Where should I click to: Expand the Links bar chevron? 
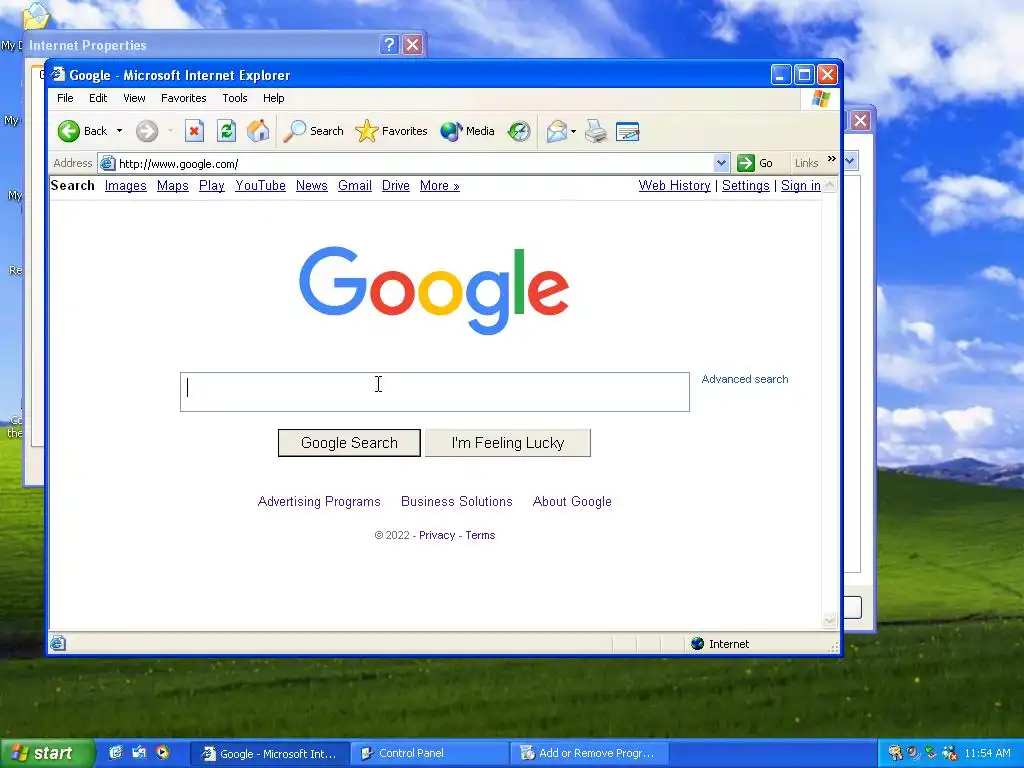pos(831,159)
